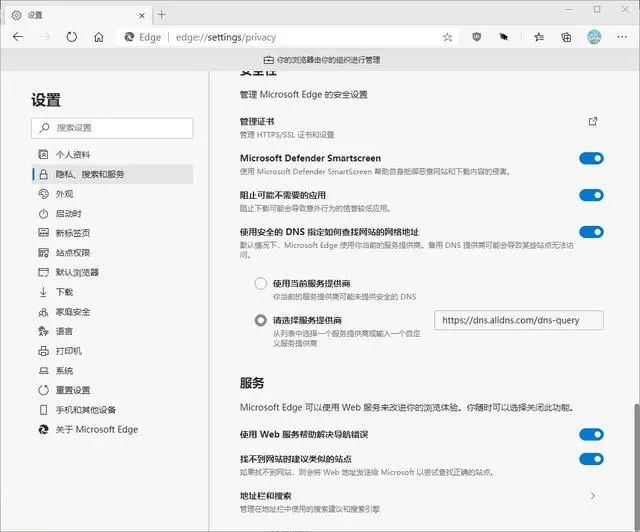Close the 设置 tab

[142, 16]
